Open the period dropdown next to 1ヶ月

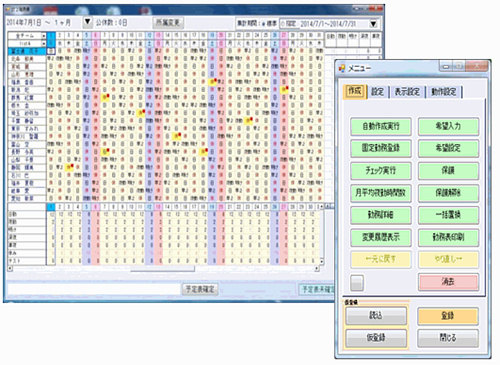[87, 22]
